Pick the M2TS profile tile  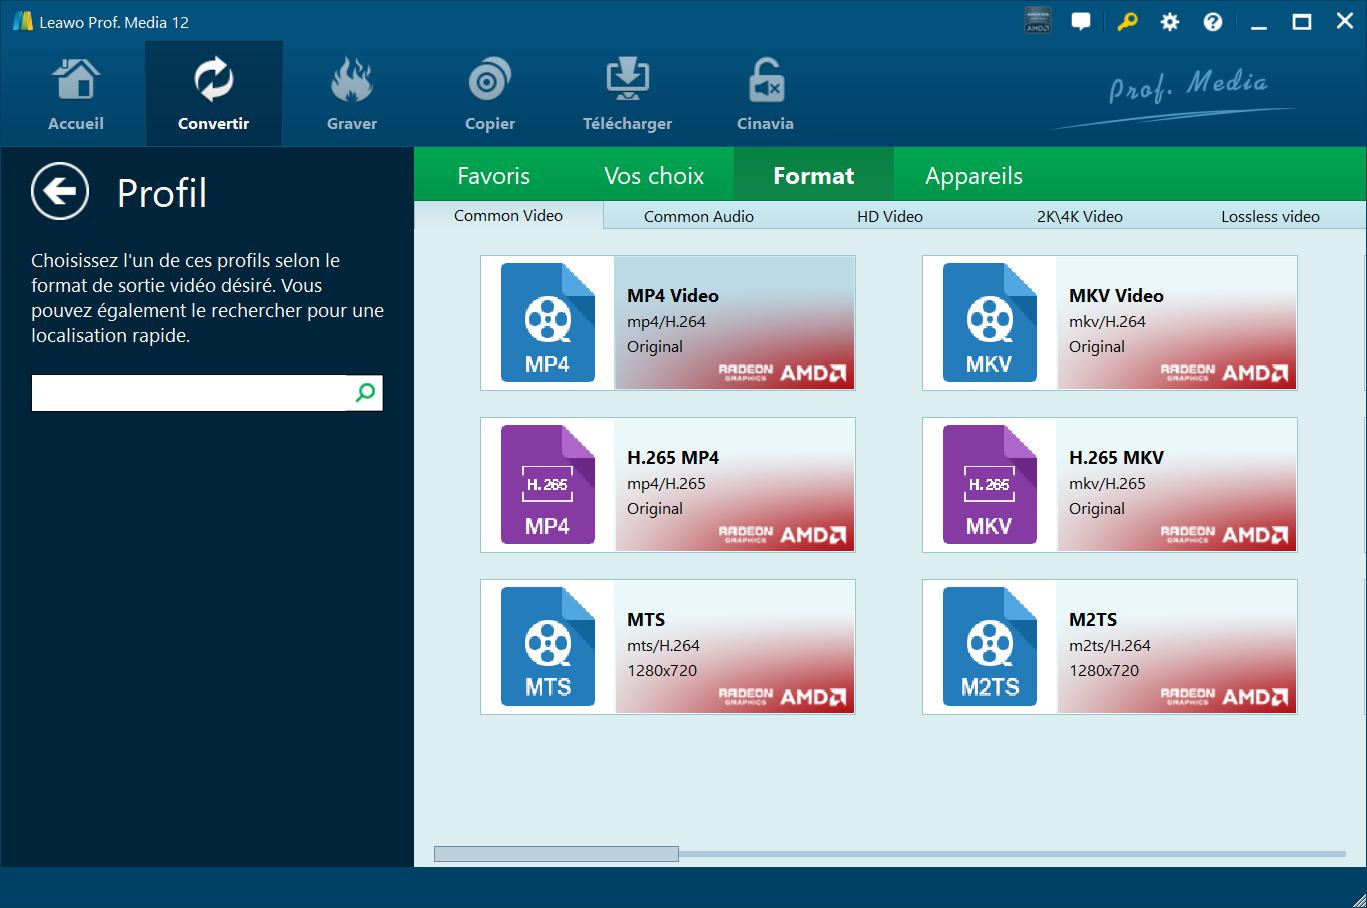pyautogui.click(x=1109, y=647)
